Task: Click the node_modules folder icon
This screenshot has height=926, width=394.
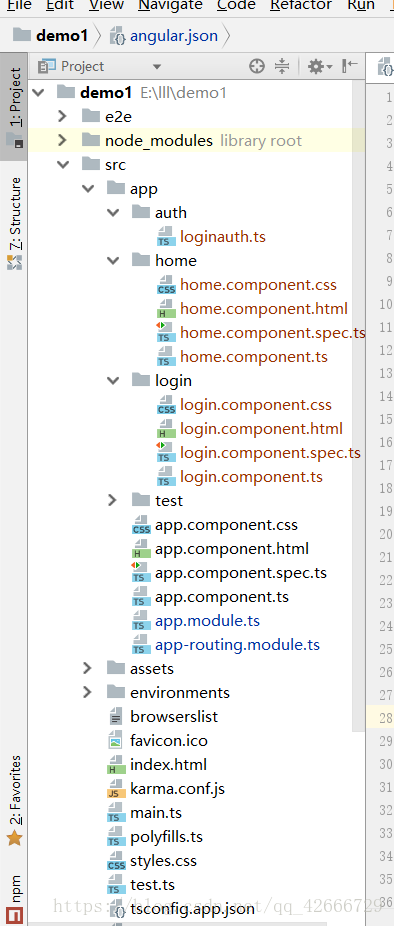Action: [90, 141]
